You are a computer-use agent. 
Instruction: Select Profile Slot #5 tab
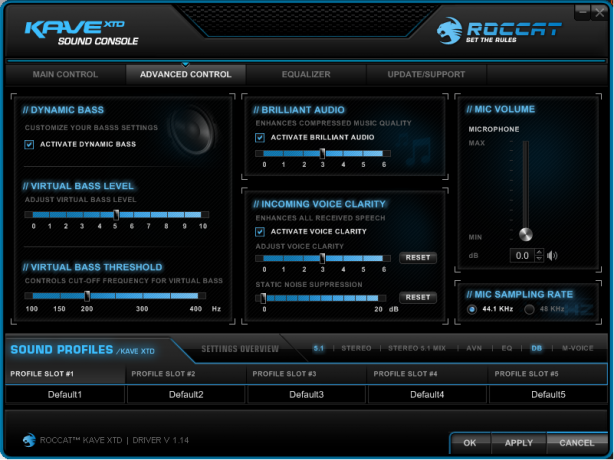548,374
